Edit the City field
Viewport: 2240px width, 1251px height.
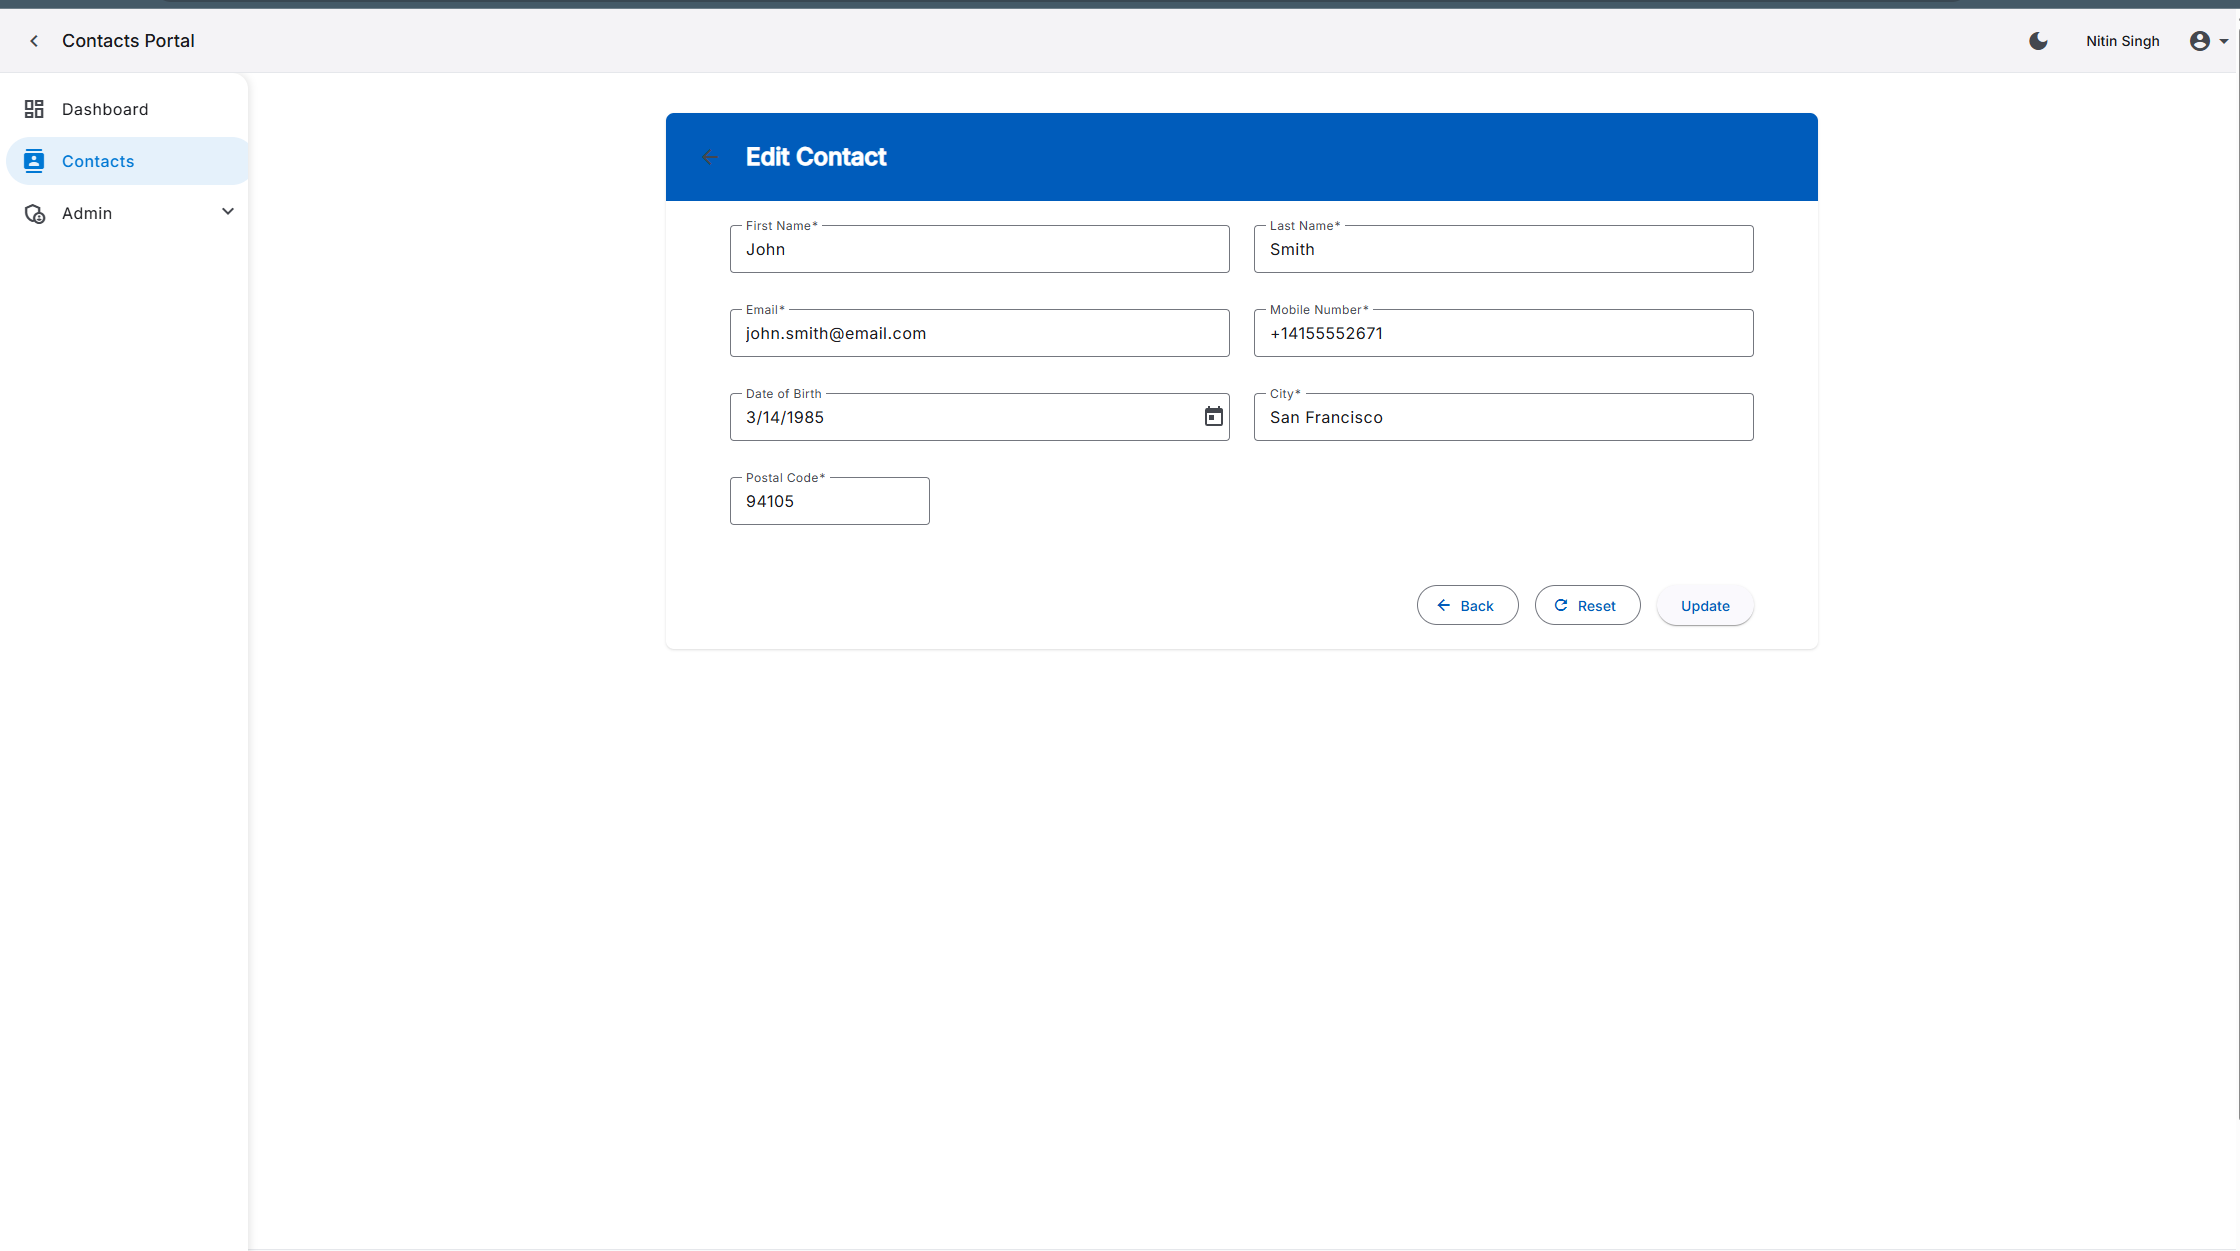click(1503, 417)
